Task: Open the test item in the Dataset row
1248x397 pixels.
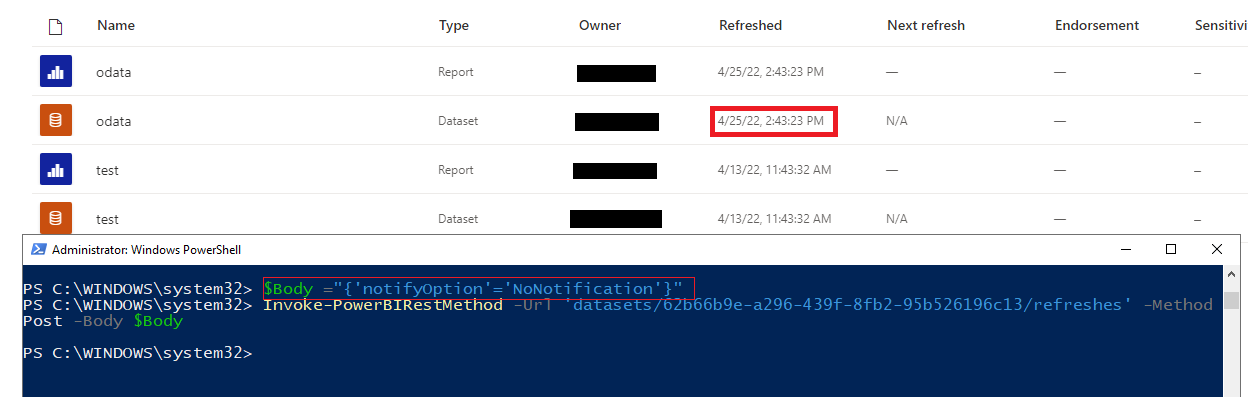Action: (x=107, y=219)
